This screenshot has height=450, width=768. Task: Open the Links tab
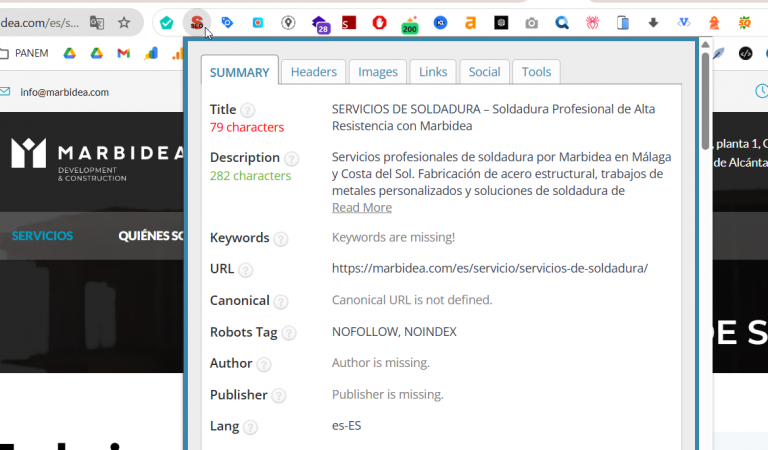[x=433, y=72]
